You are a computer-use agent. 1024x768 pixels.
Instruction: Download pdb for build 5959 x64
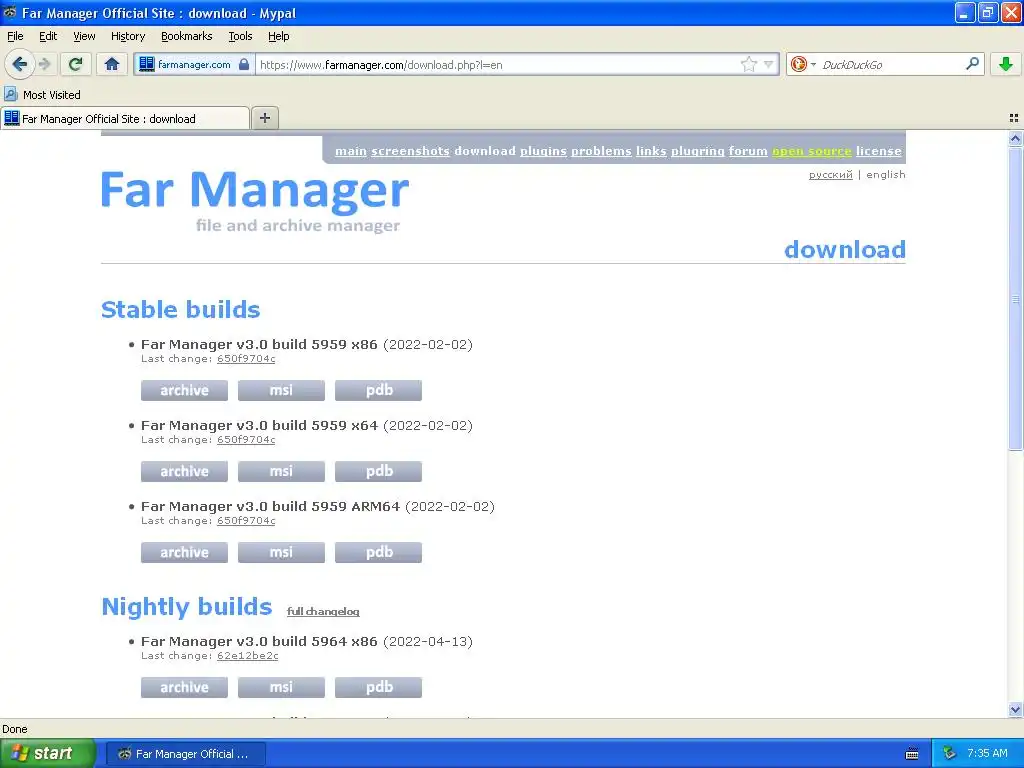pos(378,472)
